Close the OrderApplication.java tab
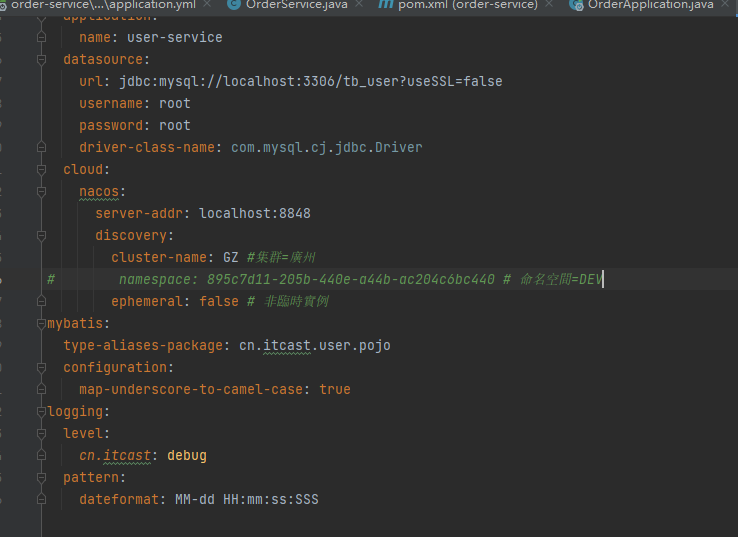This screenshot has height=537, width=738. coord(727,4)
